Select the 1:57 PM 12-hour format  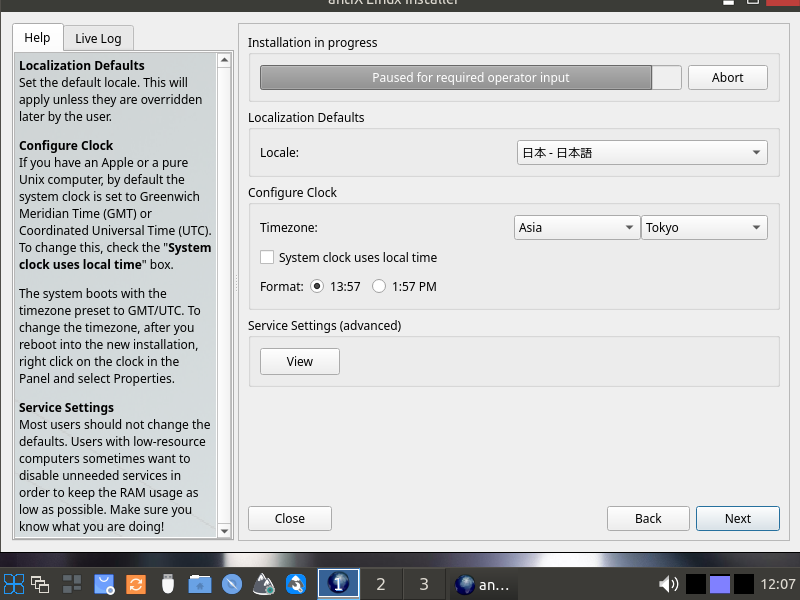click(x=379, y=287)
